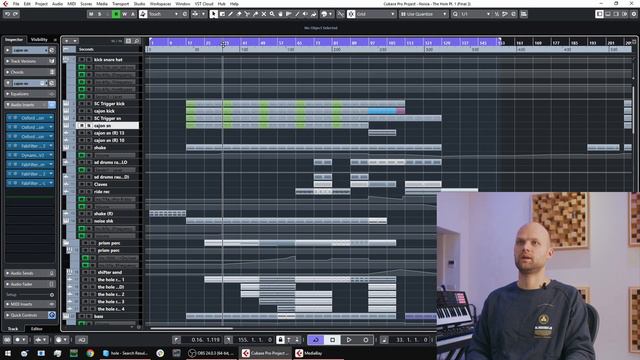The image size is (640, 360).
Task: Click the horizontal scrollbar below tracks
Action: point(192,328)
